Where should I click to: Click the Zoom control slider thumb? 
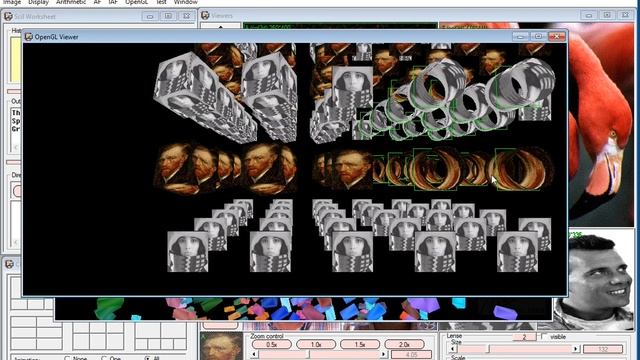coord(309,354)
